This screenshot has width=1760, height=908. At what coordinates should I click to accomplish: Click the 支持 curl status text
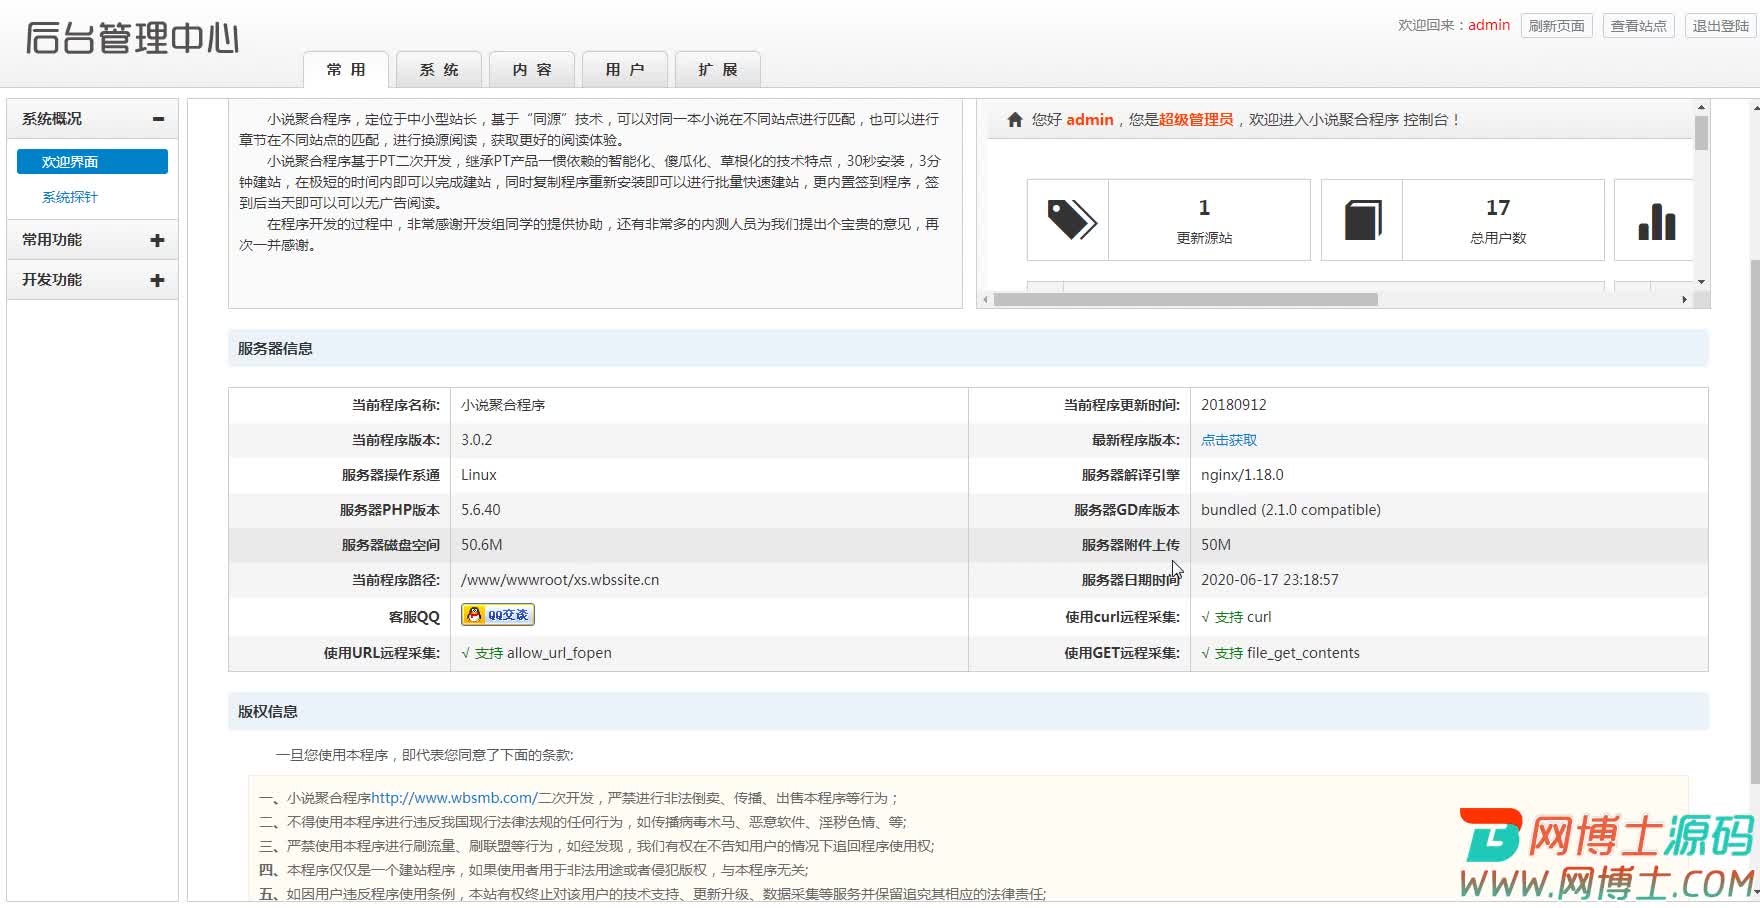1237,617
